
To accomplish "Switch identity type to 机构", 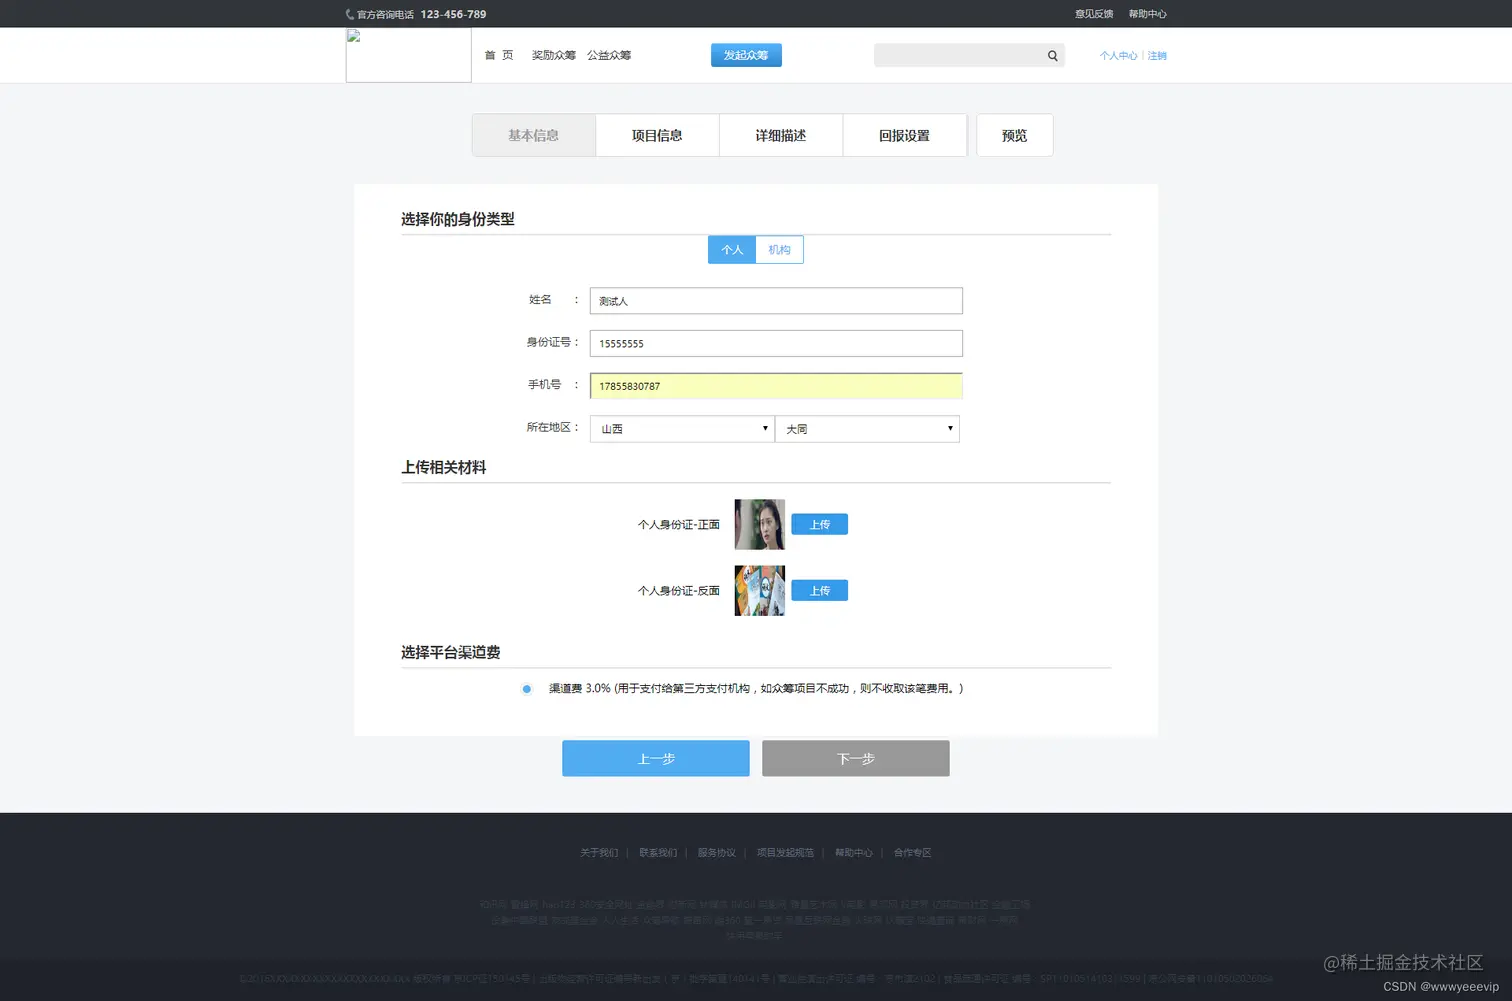I will click(x=779, y=249).
